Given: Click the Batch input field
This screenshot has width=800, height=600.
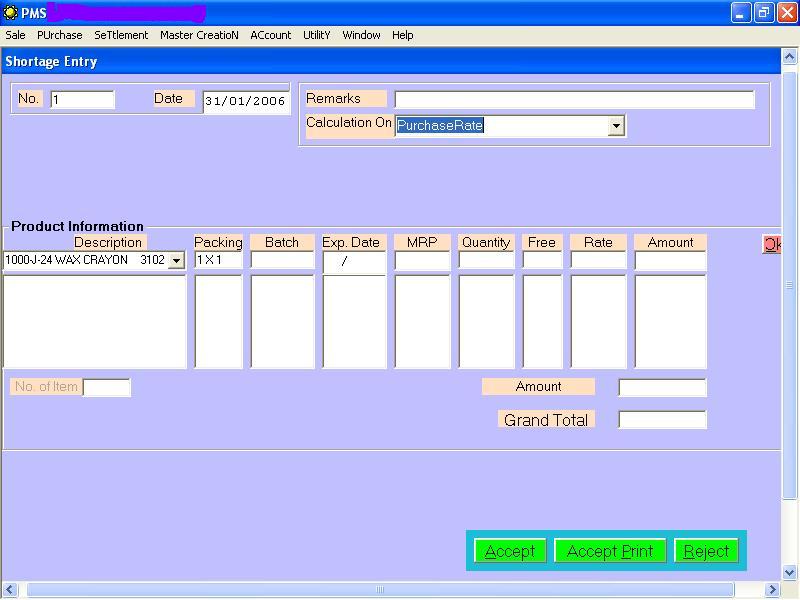Looking at the screenshot, I should tap(282, 260).
